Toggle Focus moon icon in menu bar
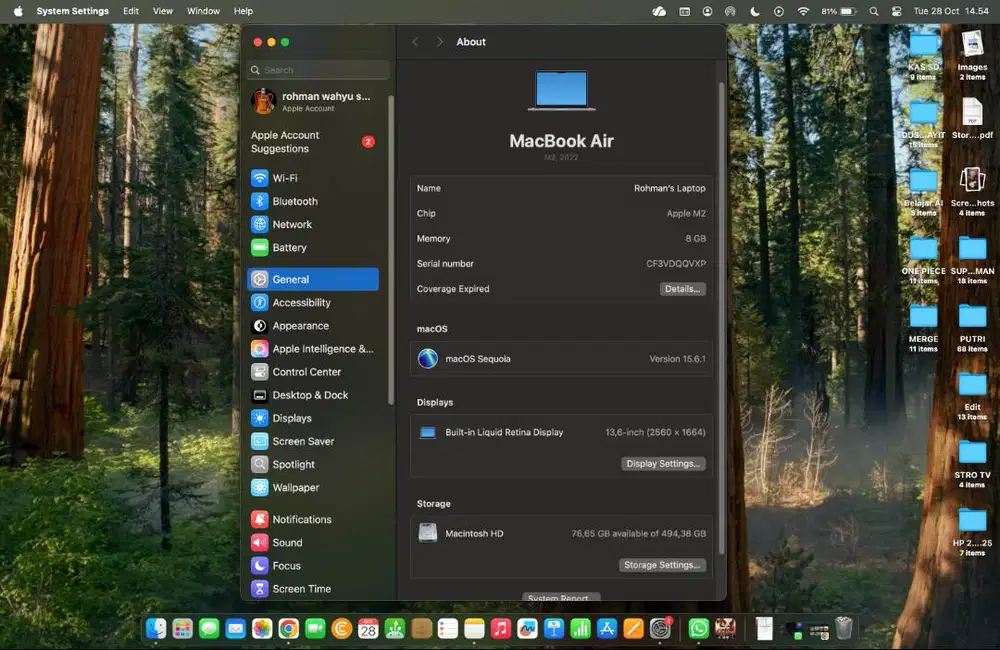This screenshot has width=1000, height=650. coord(755,11)
